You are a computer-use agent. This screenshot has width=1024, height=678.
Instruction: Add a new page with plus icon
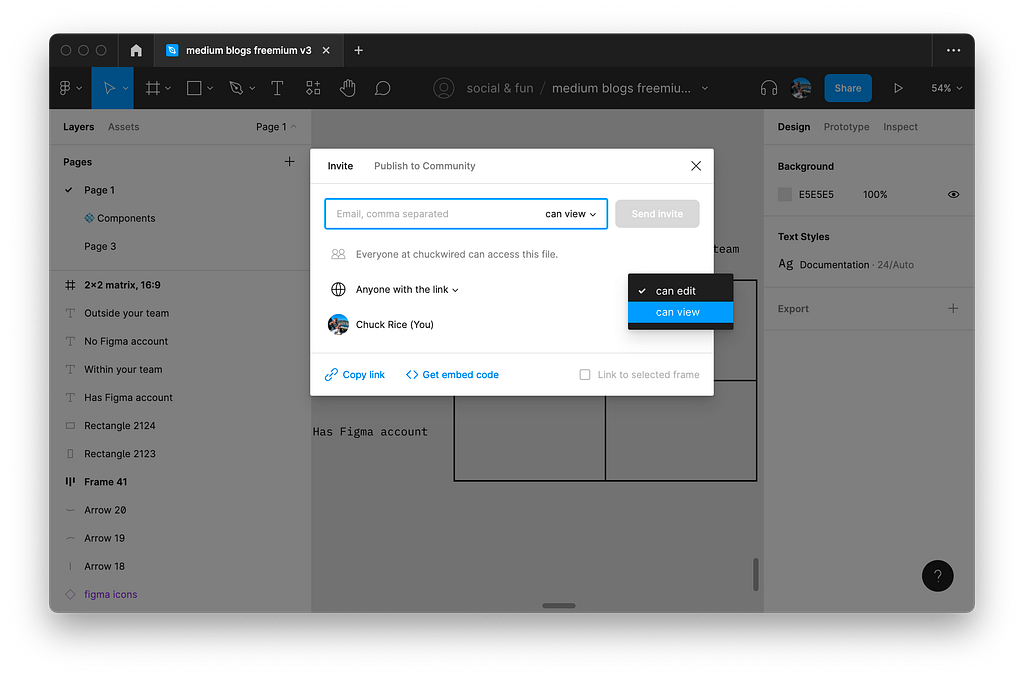click(x=289, y=161)
